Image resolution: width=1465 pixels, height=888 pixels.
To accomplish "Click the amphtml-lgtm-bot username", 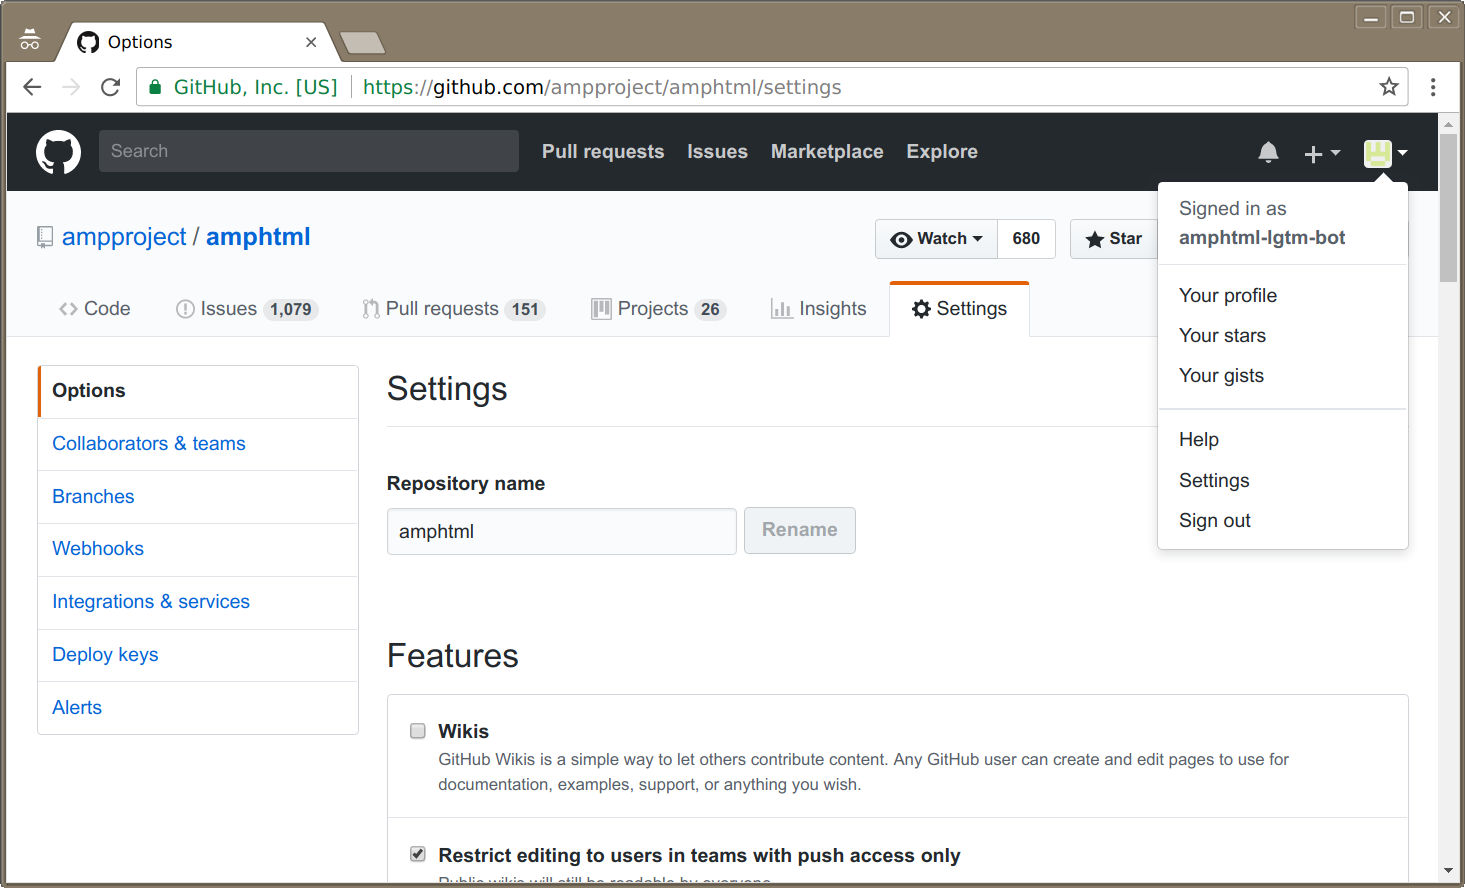I will pyautogui.click(x=1262, y=238).
